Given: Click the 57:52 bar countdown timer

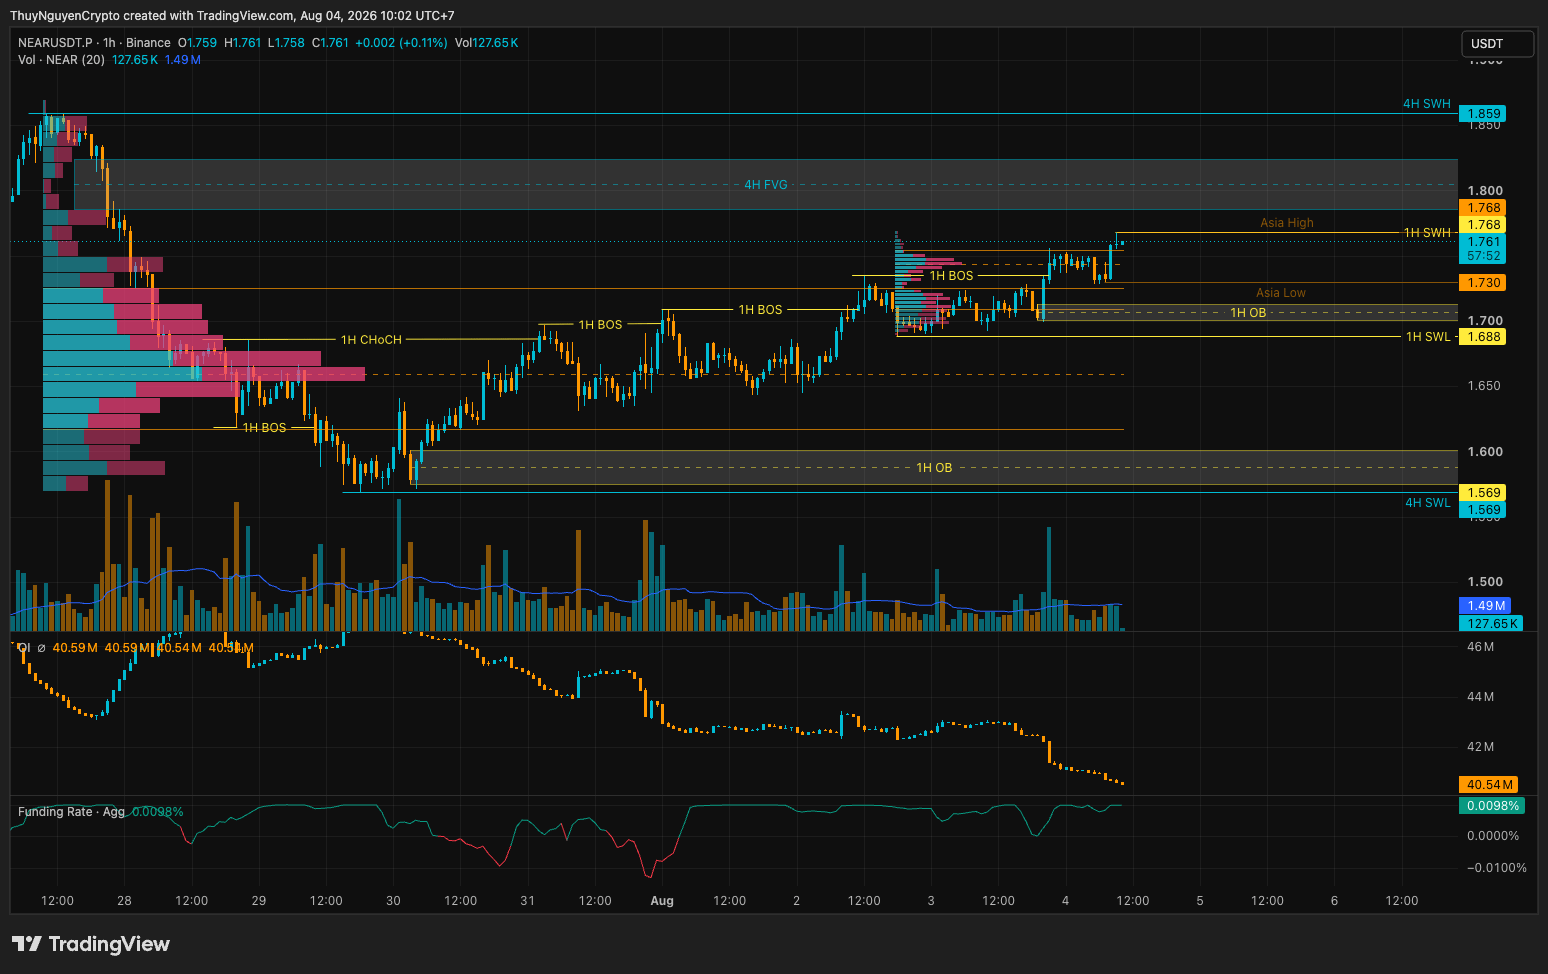Looking at the screenshot, I should [x=1483, y=256].
